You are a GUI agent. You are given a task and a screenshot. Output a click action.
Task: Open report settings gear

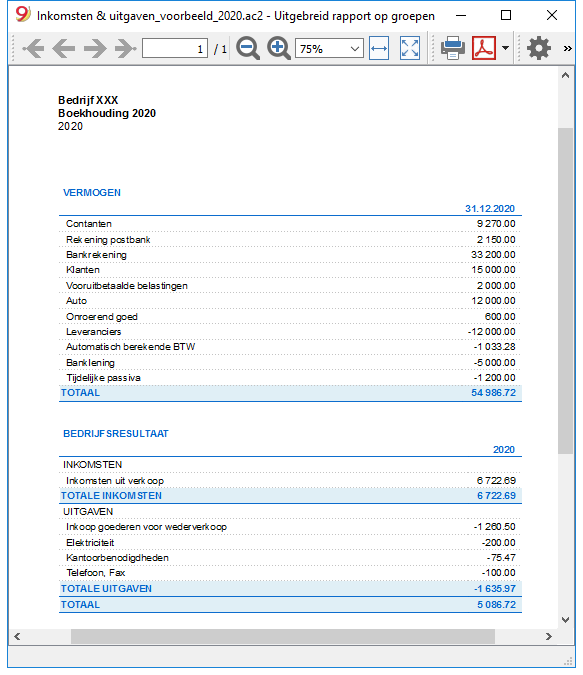click(x=539, y=48)
